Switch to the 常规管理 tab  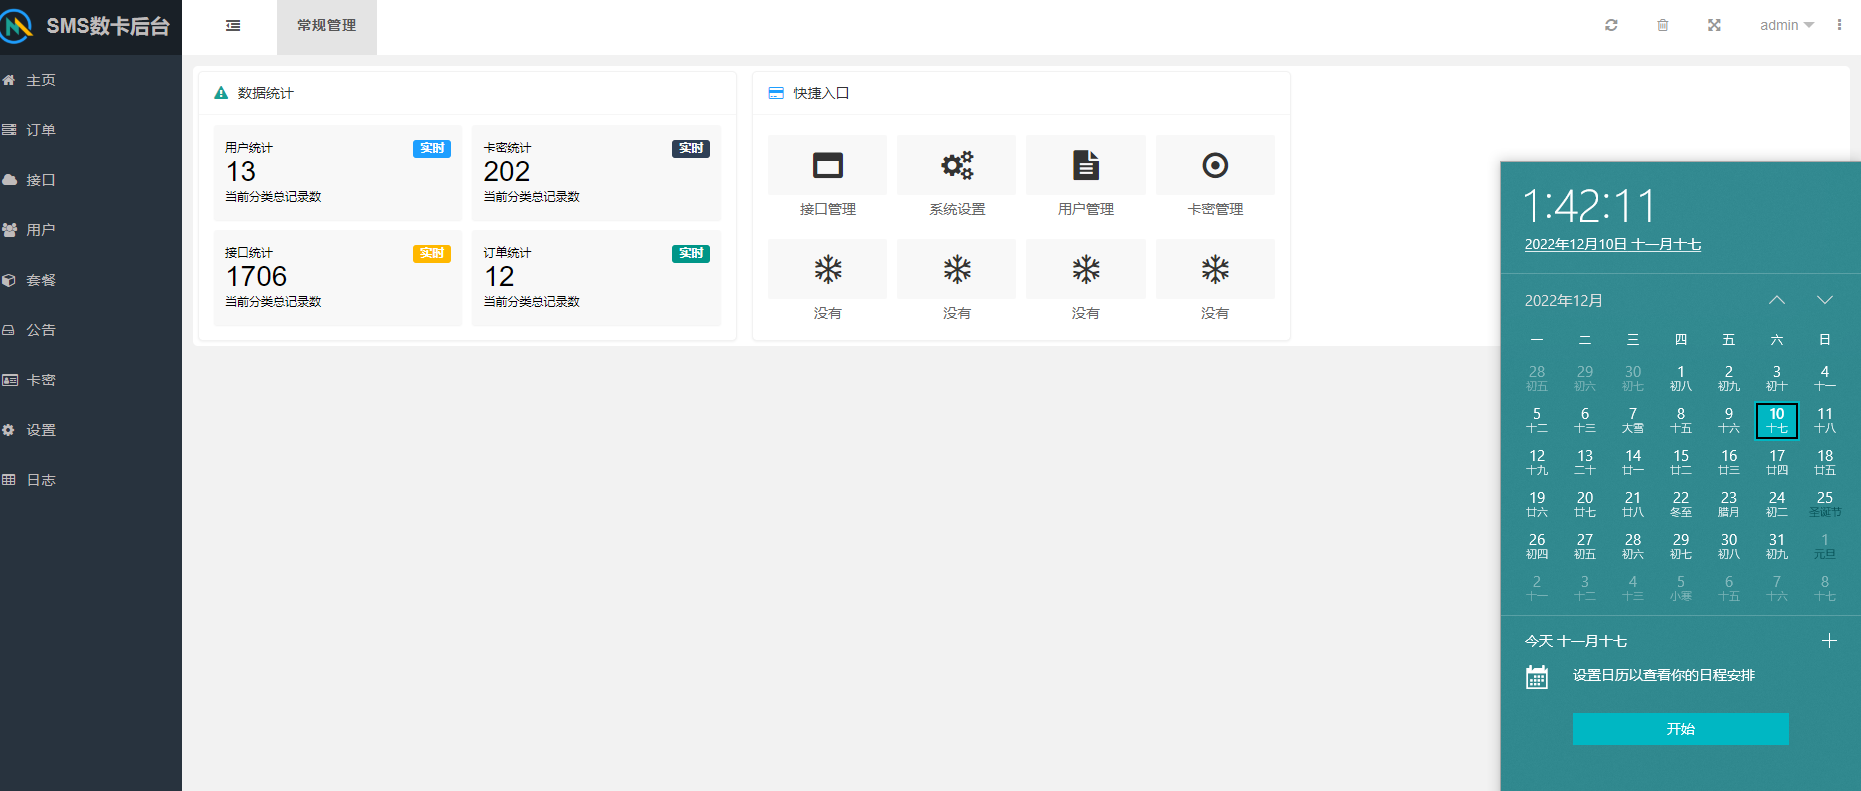coord(326,26)
